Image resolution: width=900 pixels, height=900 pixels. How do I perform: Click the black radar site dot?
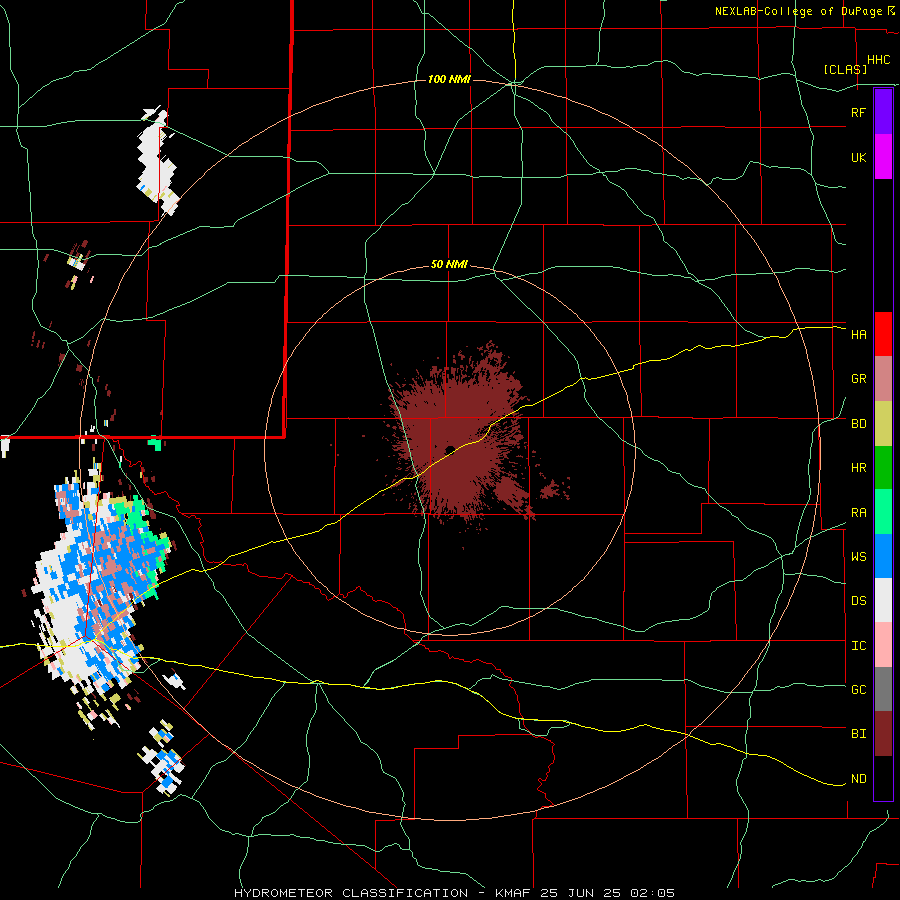450,449
